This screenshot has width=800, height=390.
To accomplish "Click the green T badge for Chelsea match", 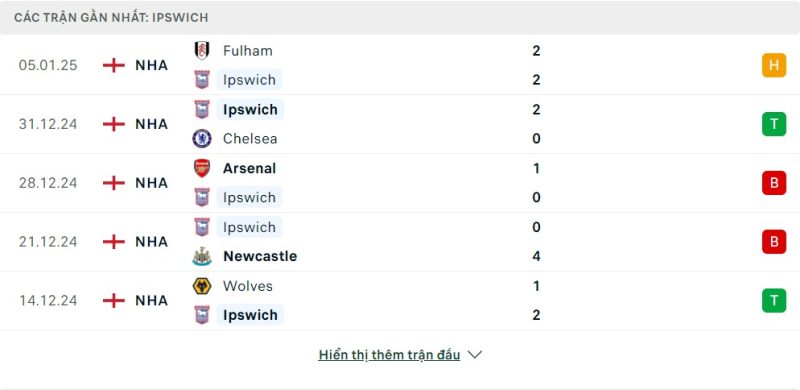I will (774, 124).
